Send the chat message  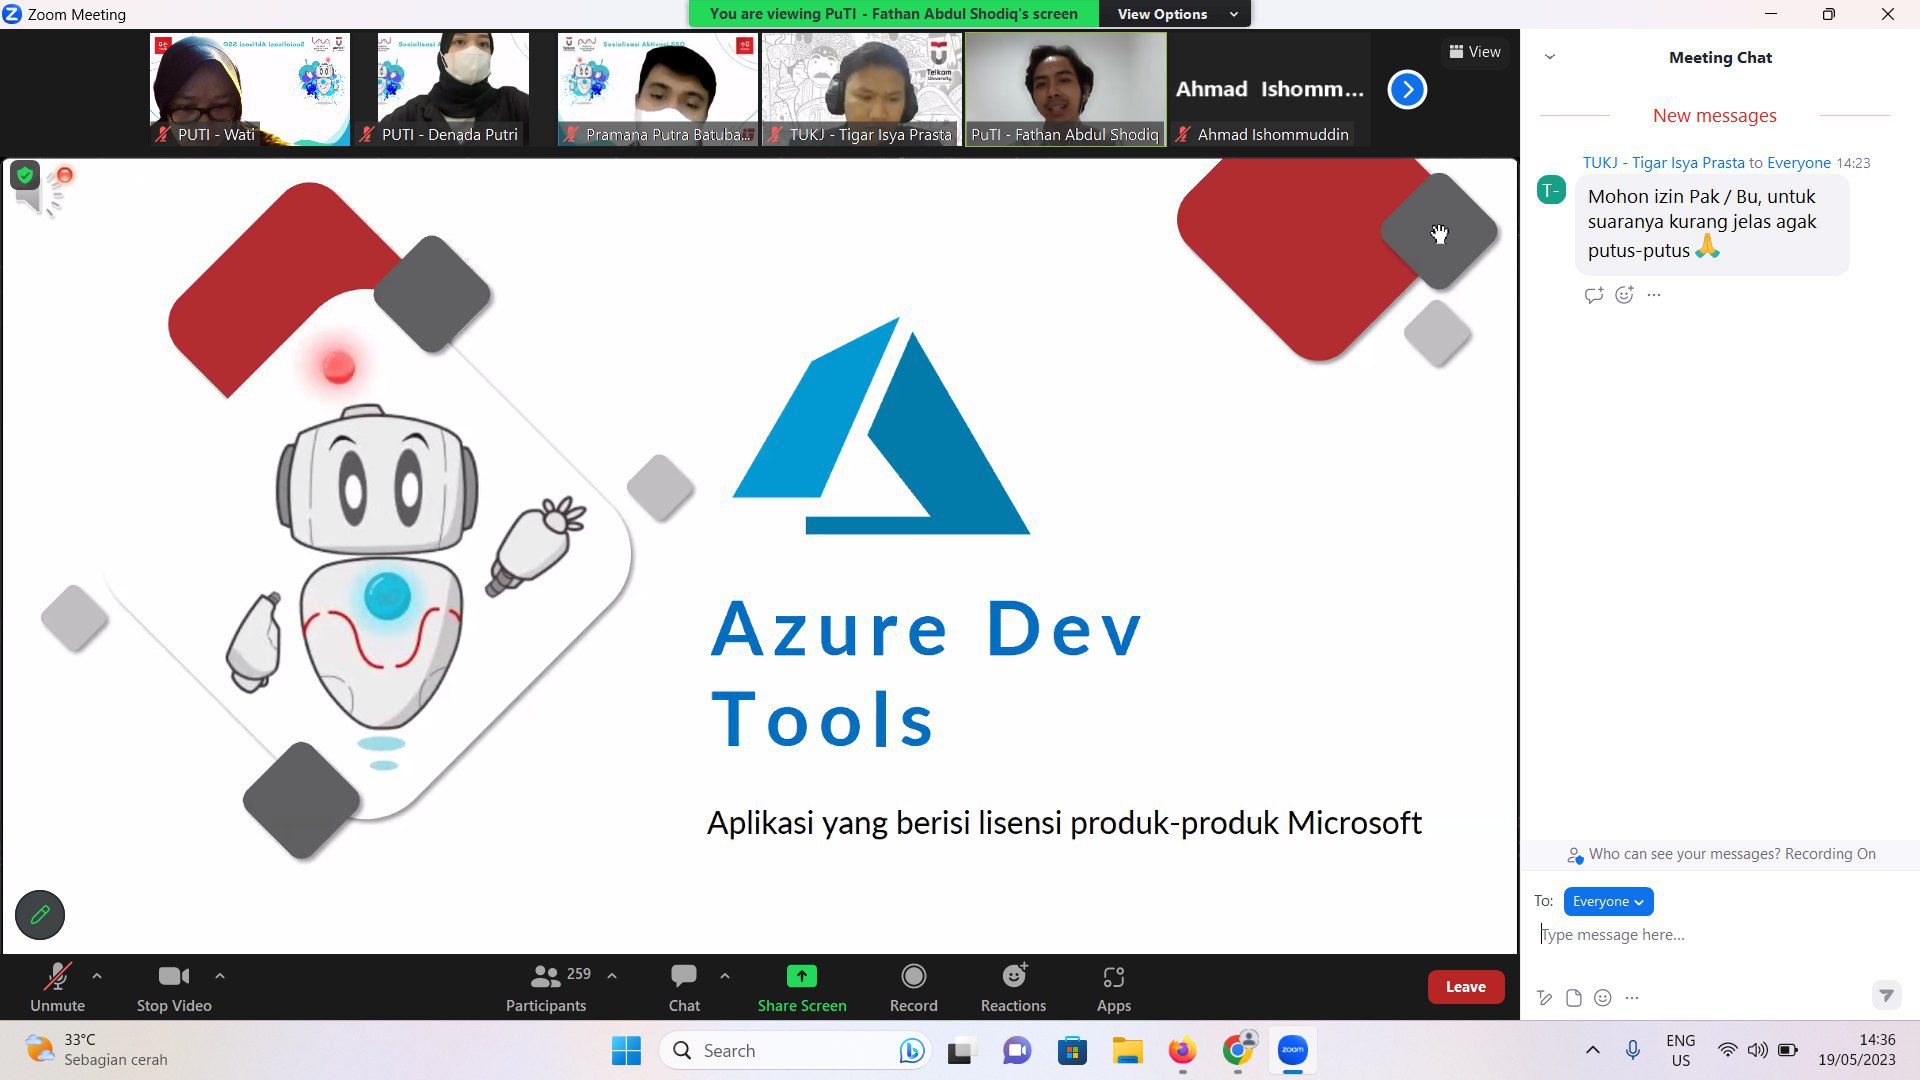point(1885,995)
